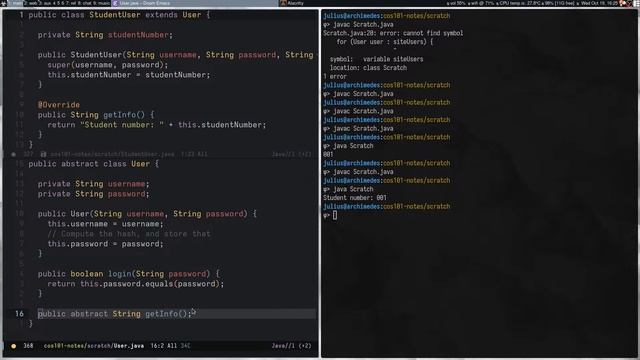Click "Scratch.java:20: error: cannot find symbol" line

[x=393, y=33]
